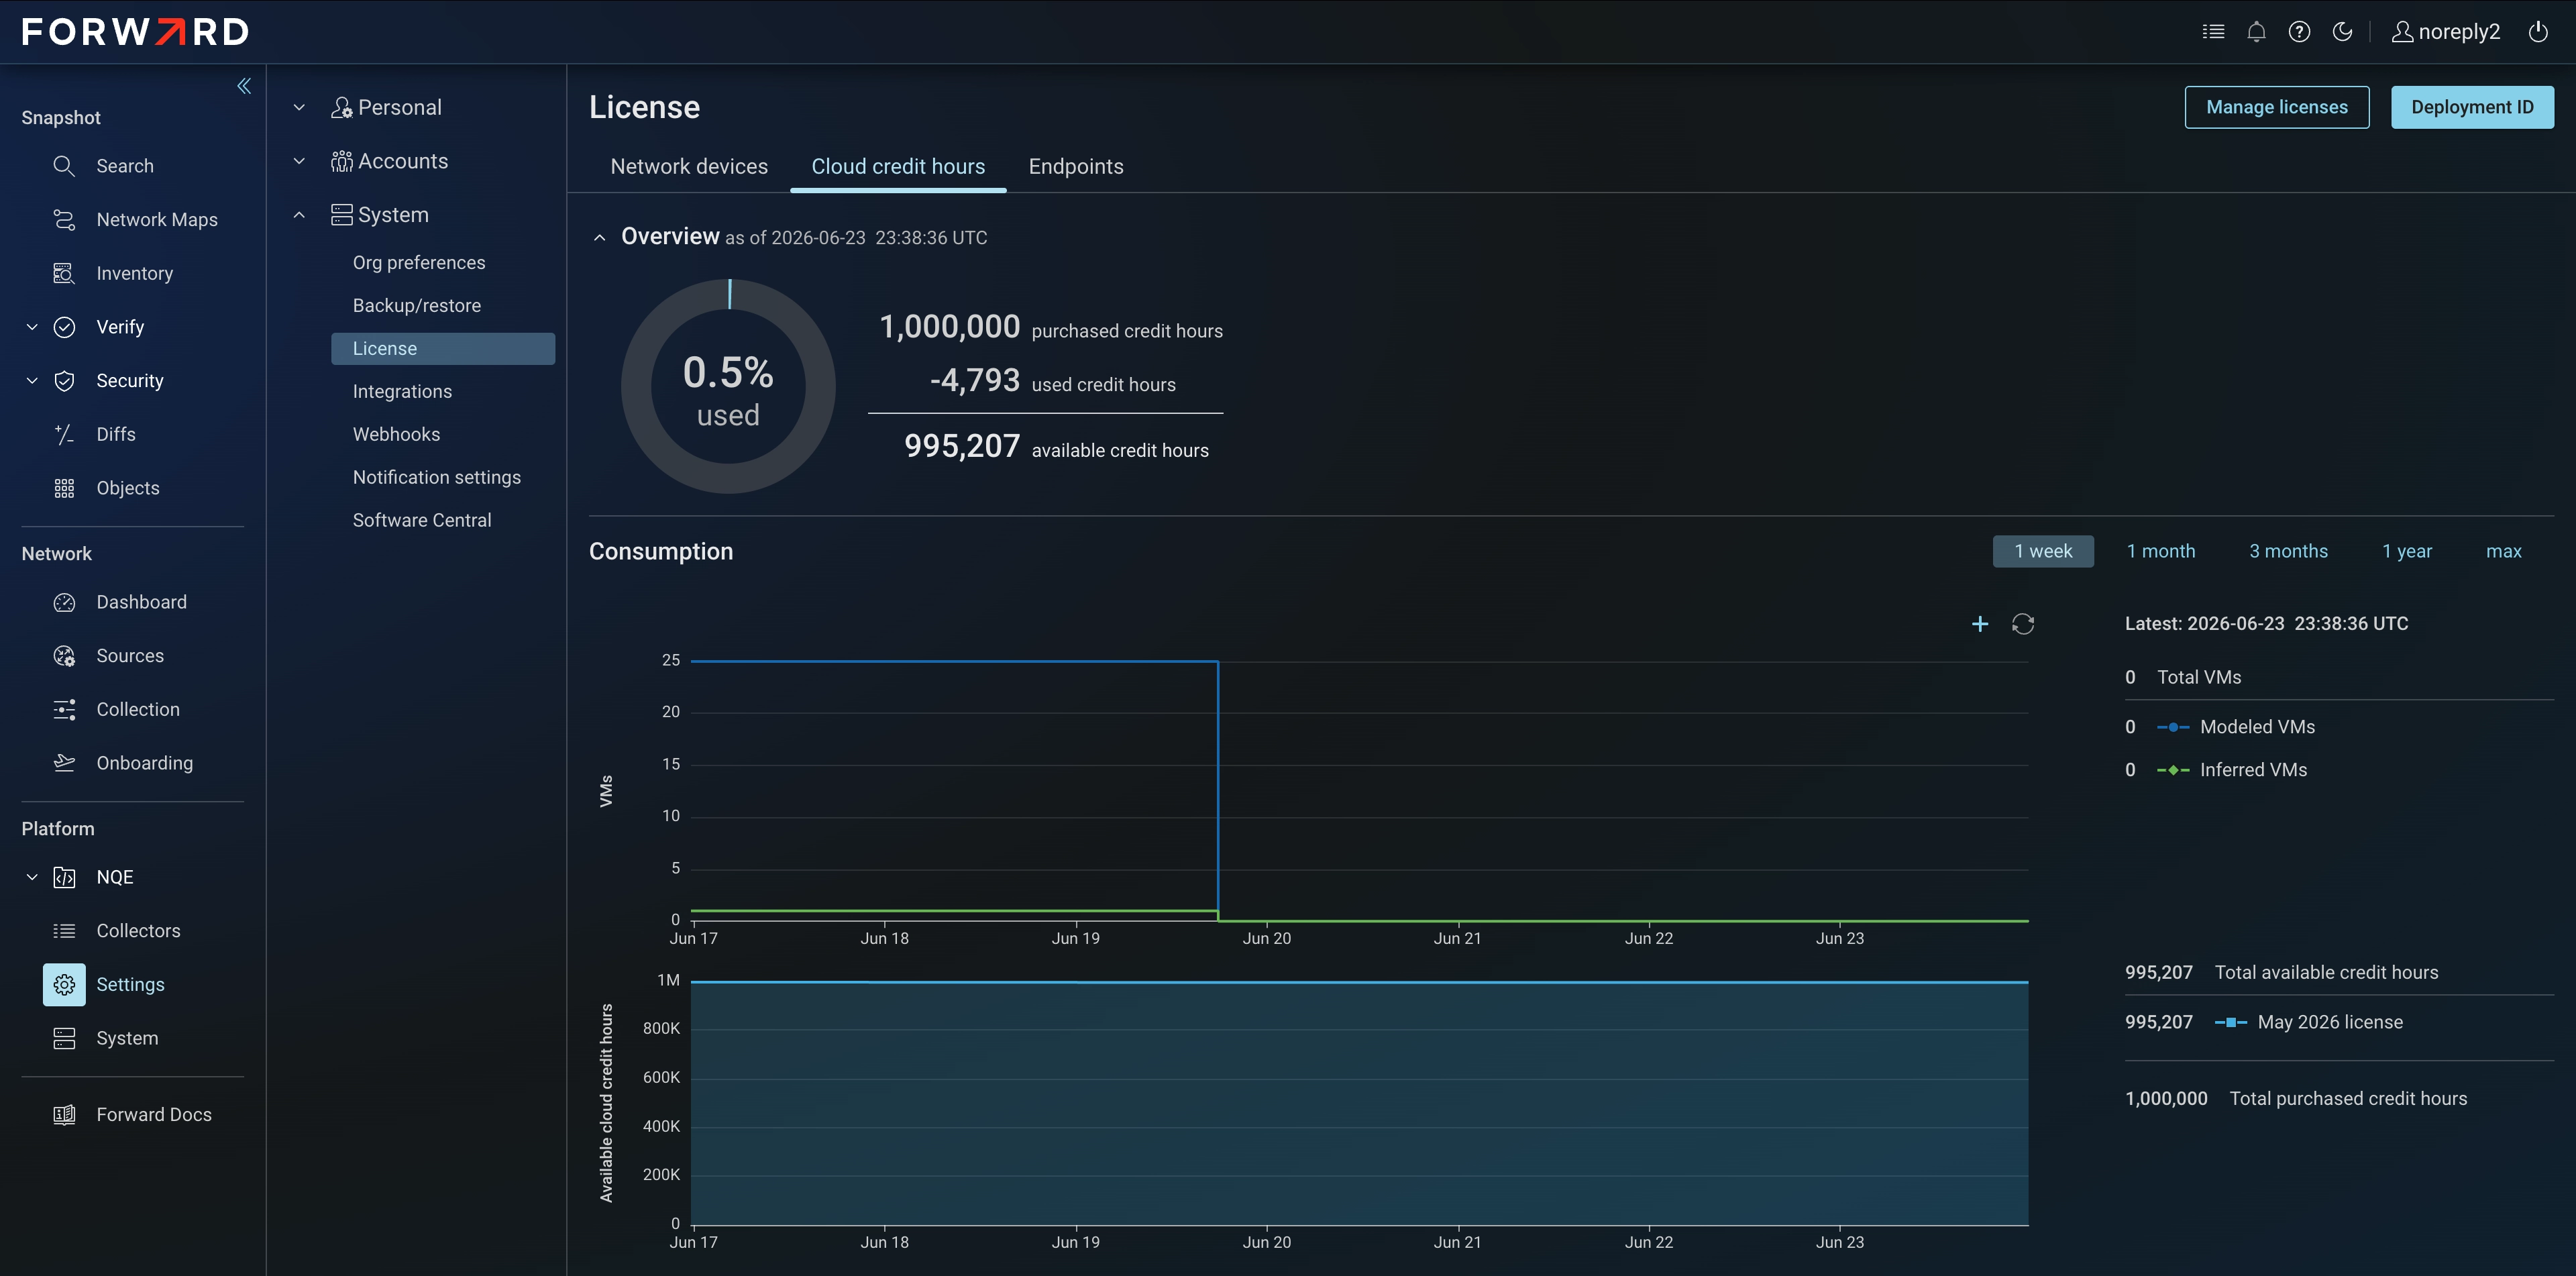This screenshot has height=1276, width=2576.
Task: Open Software Central
Action: click(x=422, y=521)
